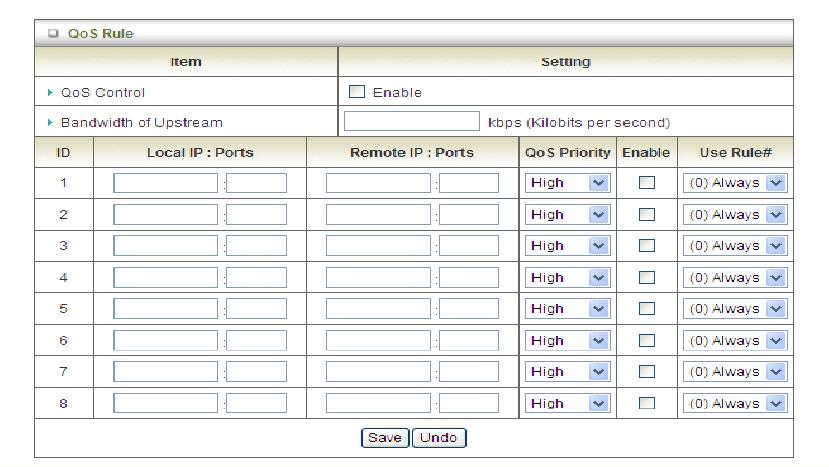
Task: Click the Undo button
Action: pyautogui.click(x=439, y=438)
